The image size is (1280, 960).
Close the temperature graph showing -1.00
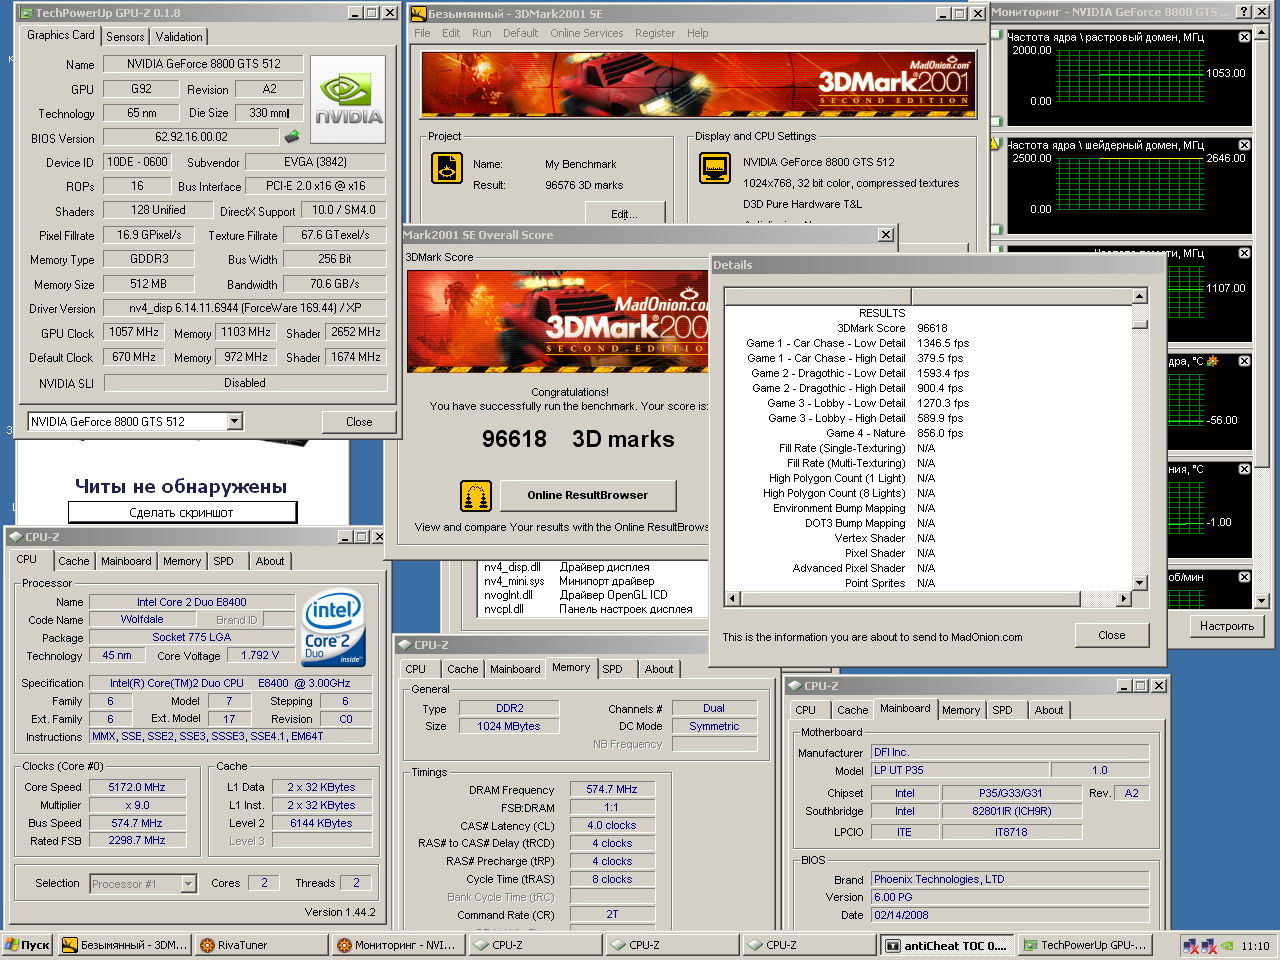pos(1244,469)
